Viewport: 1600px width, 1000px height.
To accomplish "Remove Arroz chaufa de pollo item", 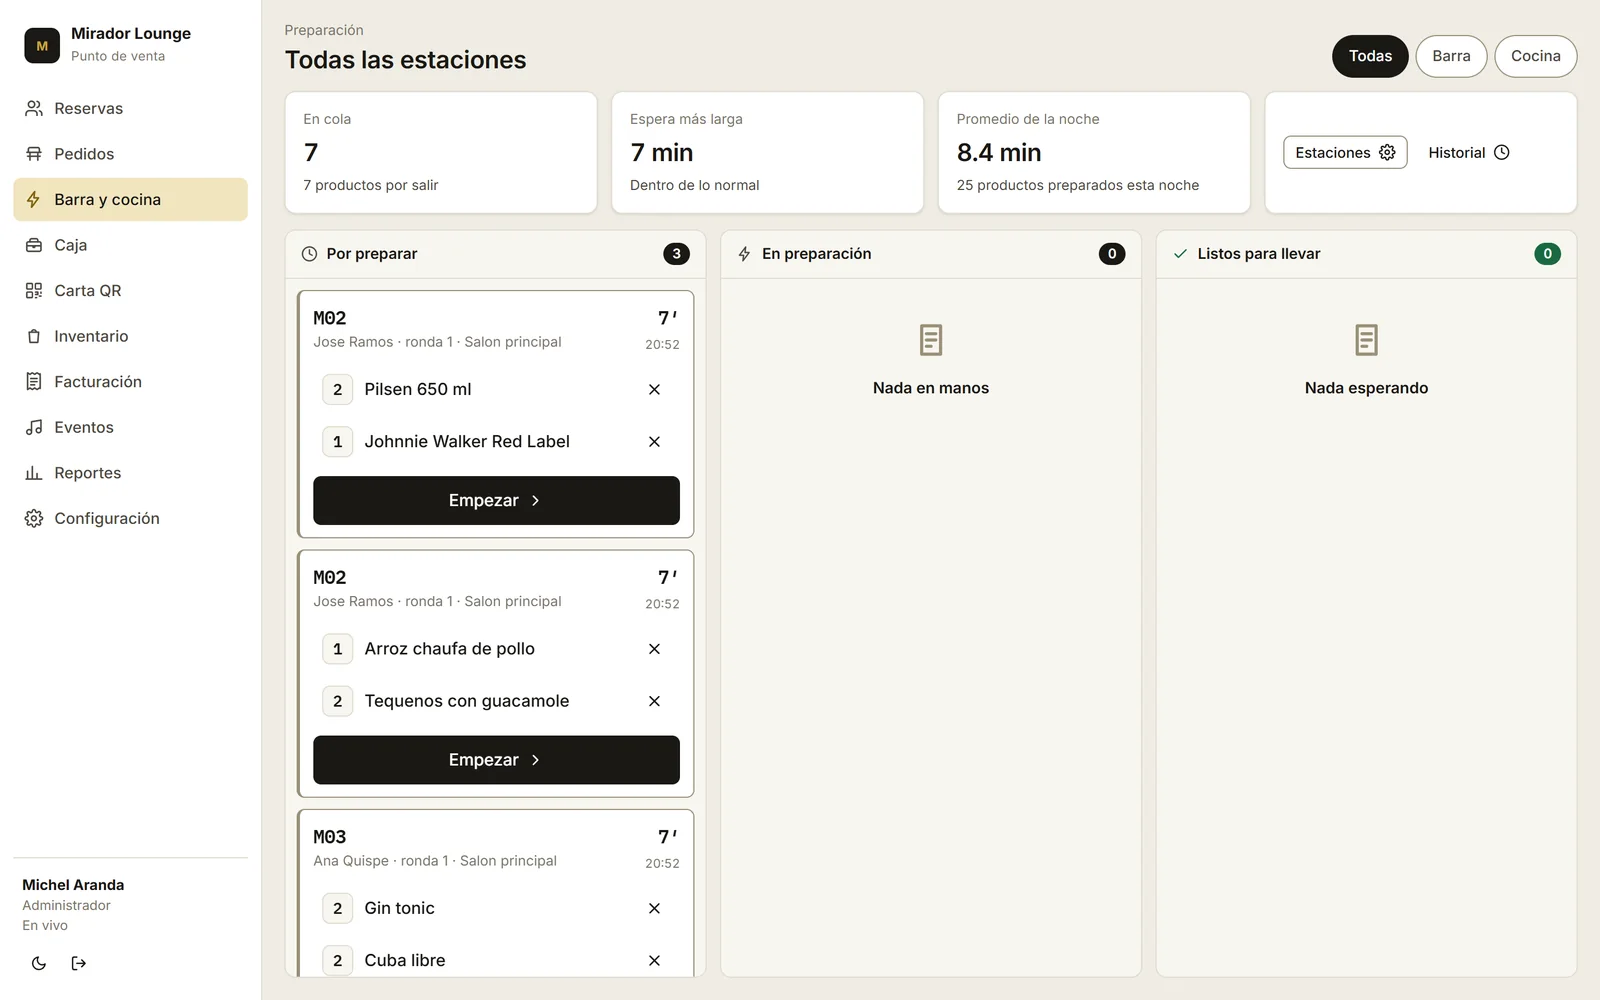I will pyautogui.click(x=654, y=649).
